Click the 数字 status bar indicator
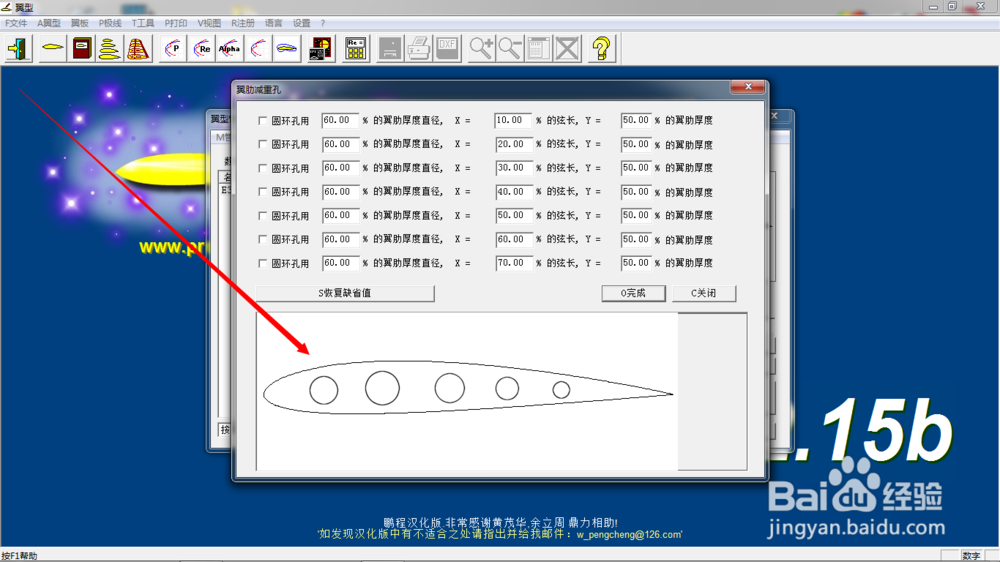1000x562 pixels. coord(971,556)
